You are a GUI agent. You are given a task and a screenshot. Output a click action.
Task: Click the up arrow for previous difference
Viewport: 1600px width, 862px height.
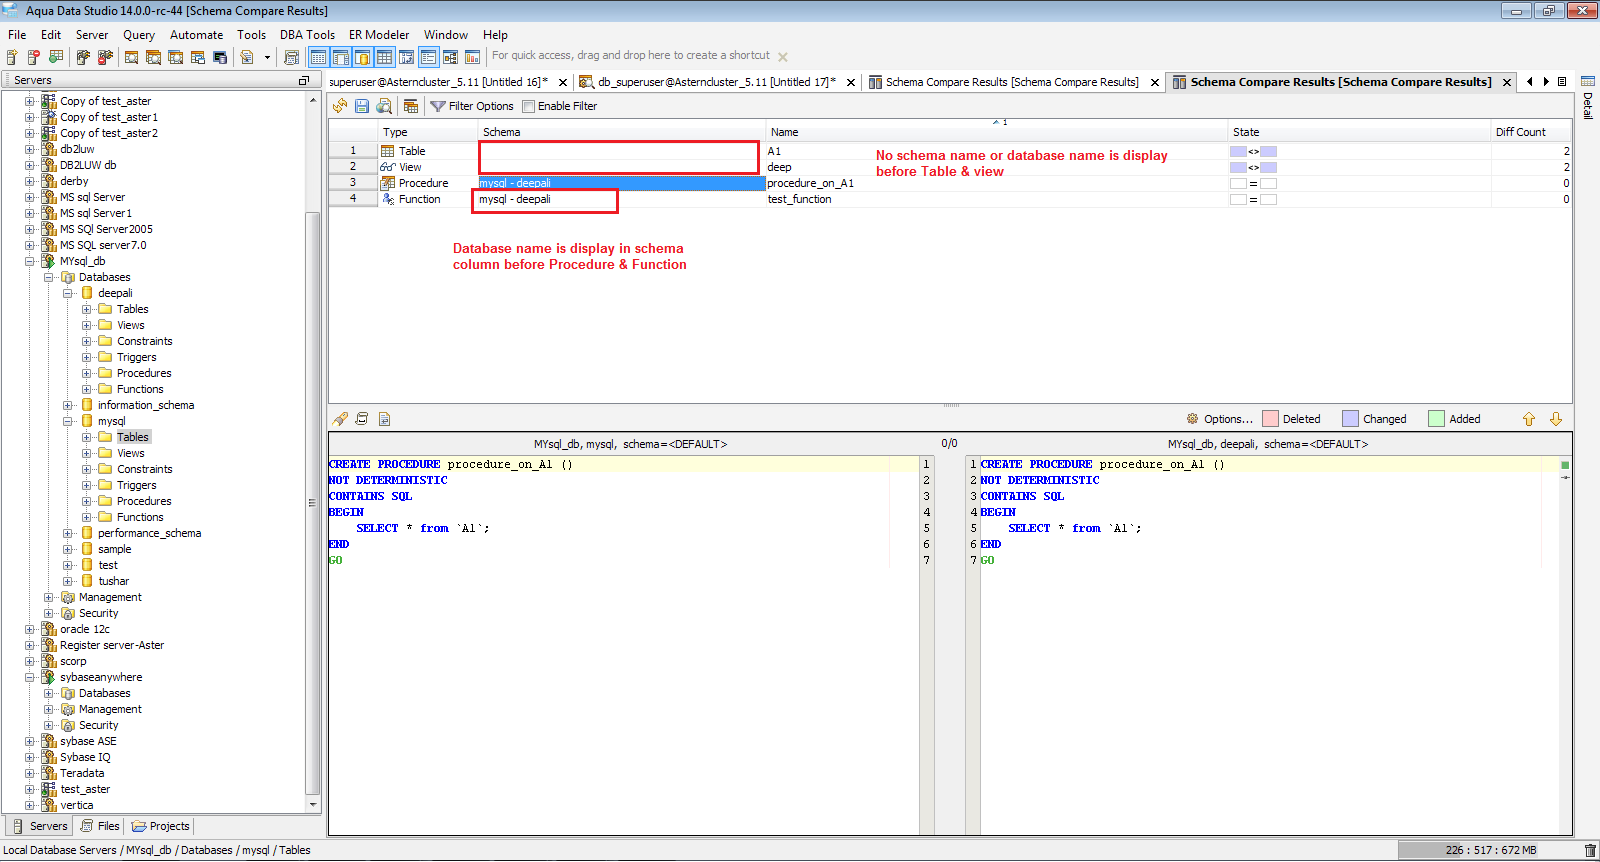tap(1528, 419)
